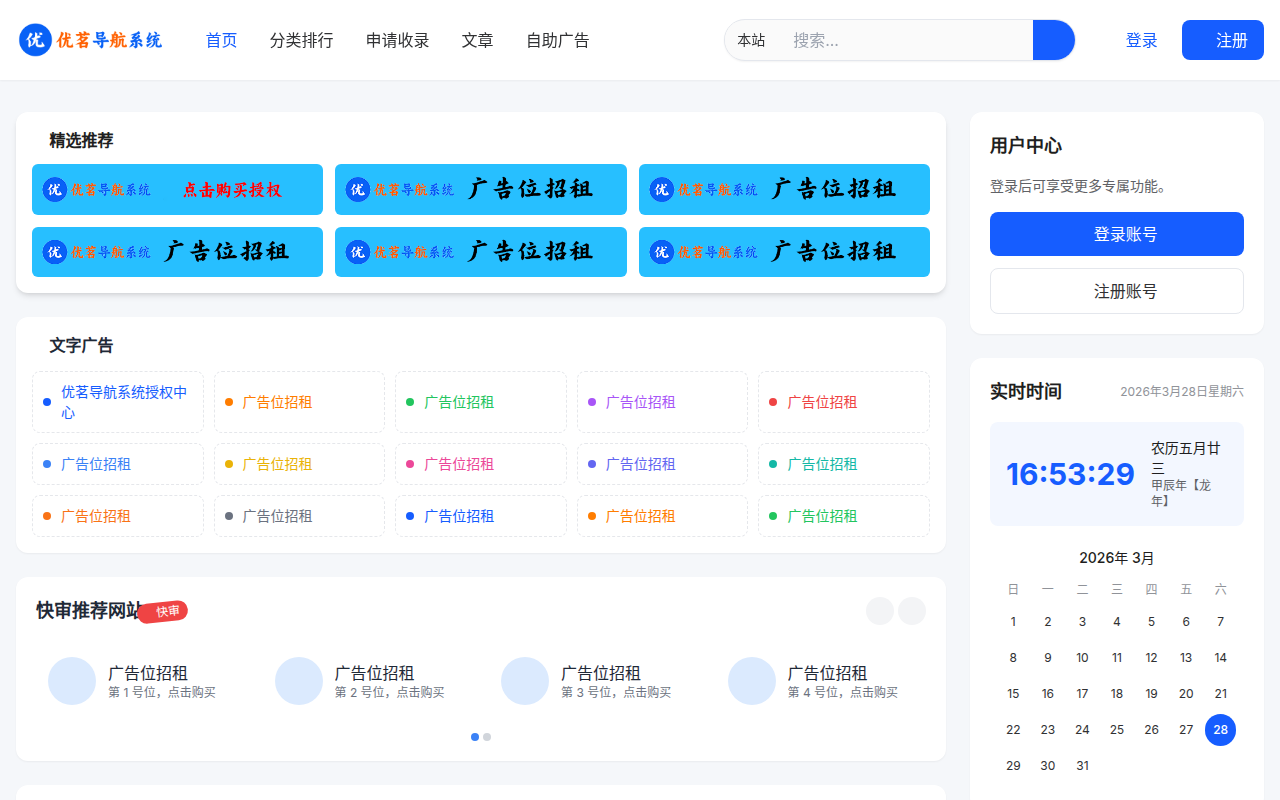Open the 文章 menu item

477,40
